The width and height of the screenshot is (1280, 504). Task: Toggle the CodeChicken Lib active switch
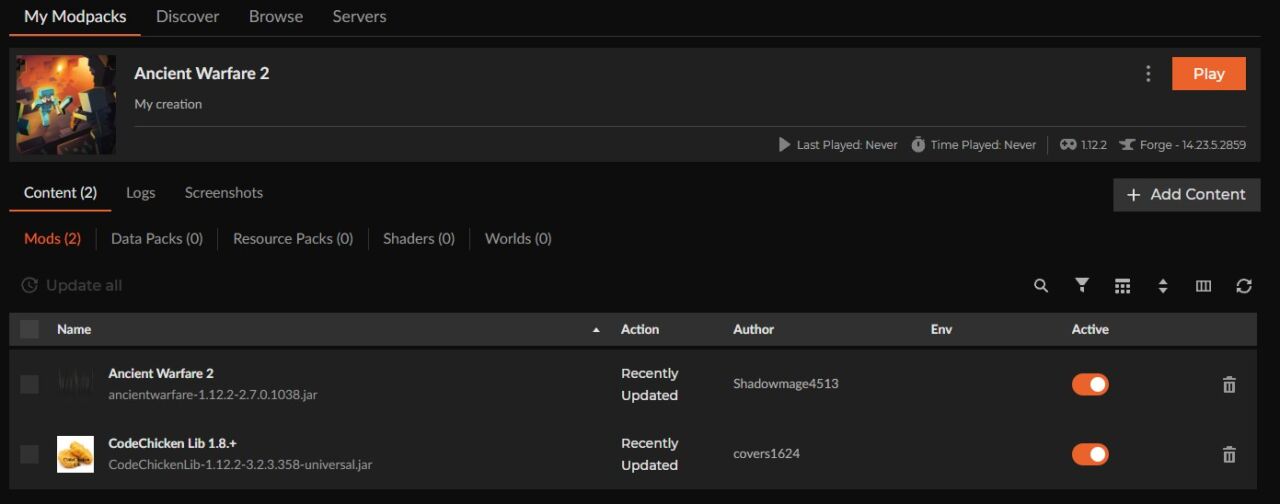pos(1090,454)
